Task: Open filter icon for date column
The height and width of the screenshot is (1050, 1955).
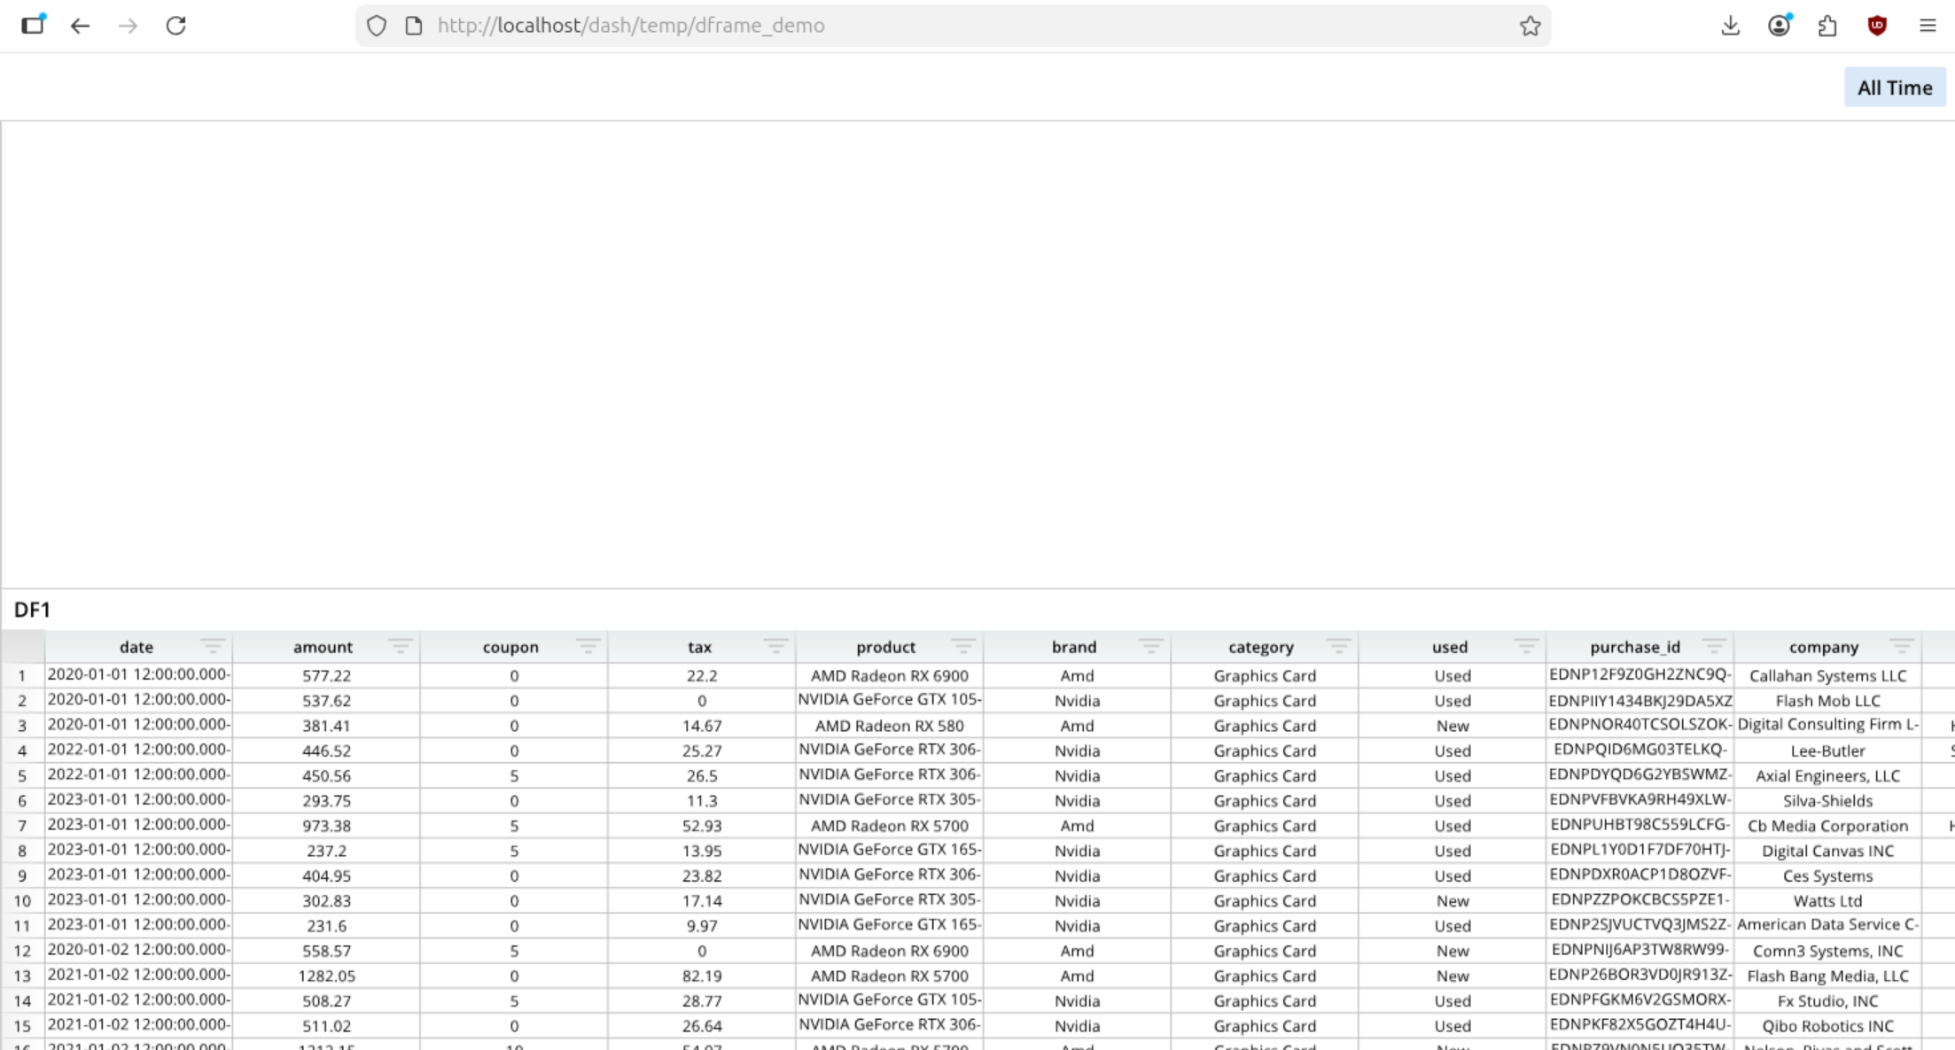Action: coord(212,647)
